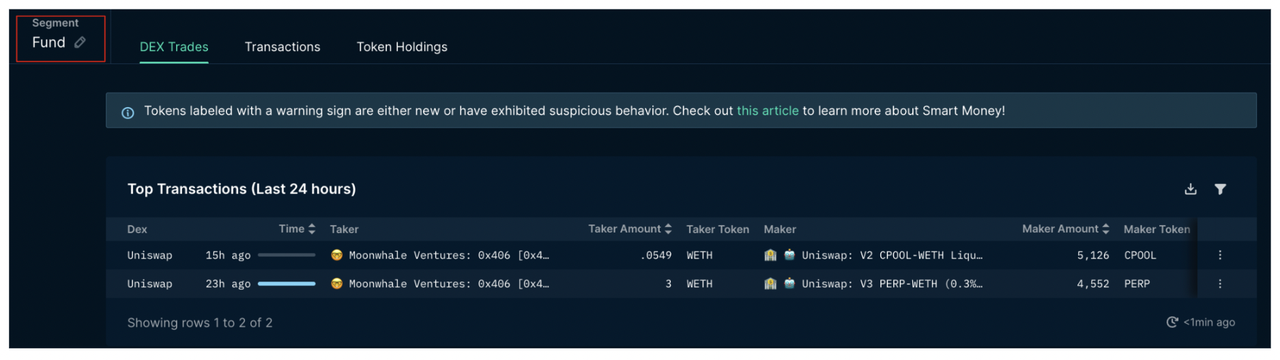
Task: Switch to the Transactions tab
Action: click(x=282, y=47)
